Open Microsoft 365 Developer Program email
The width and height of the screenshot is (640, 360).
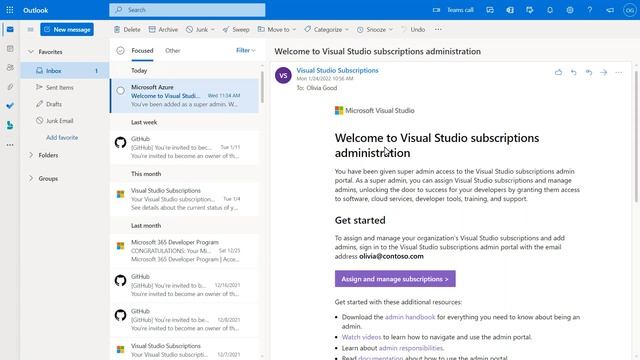coord(184,251)
